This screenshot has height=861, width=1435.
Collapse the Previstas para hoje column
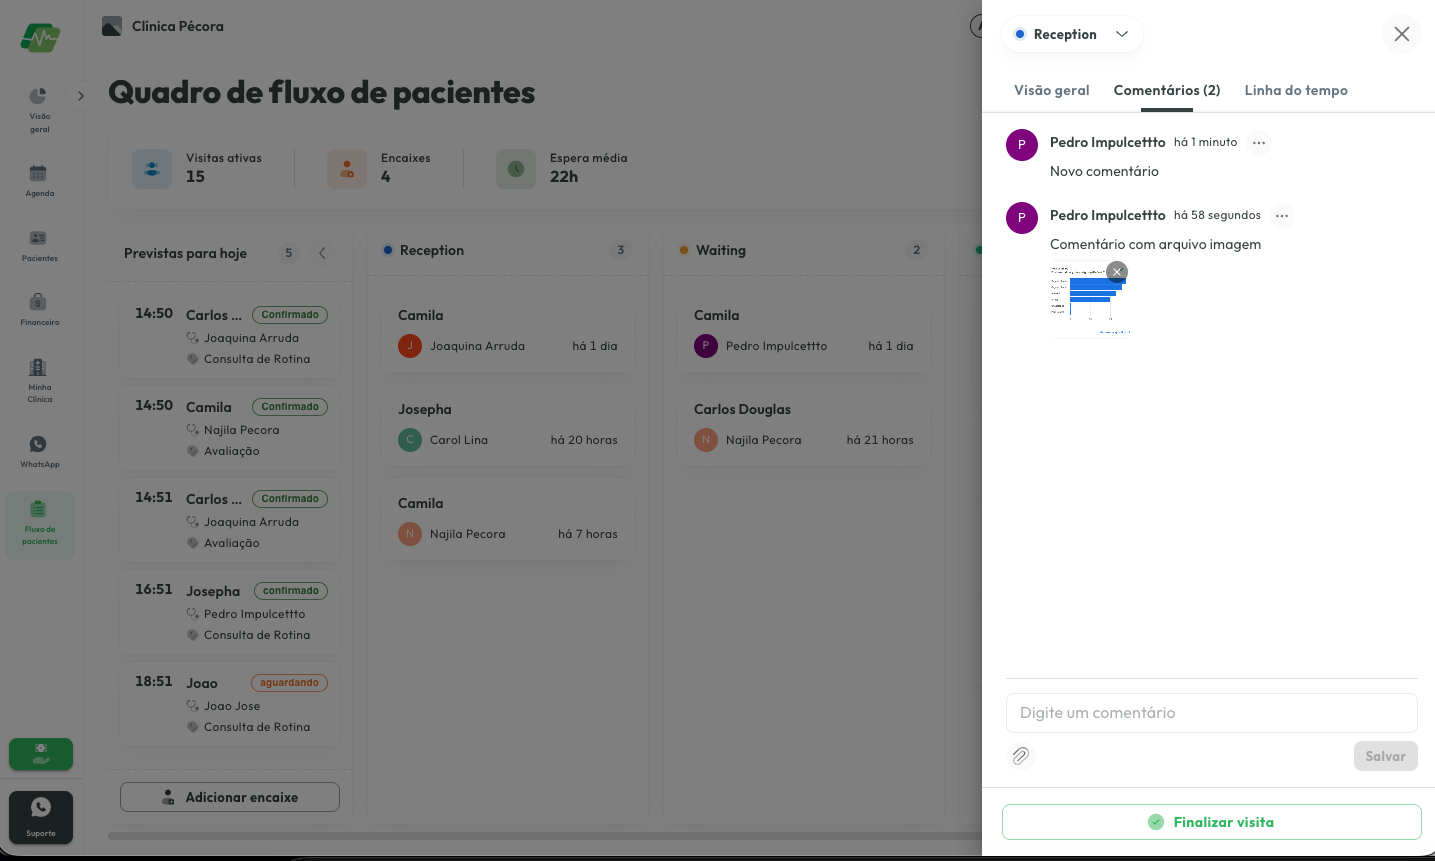pyautogui.click(x=322, y=253)
